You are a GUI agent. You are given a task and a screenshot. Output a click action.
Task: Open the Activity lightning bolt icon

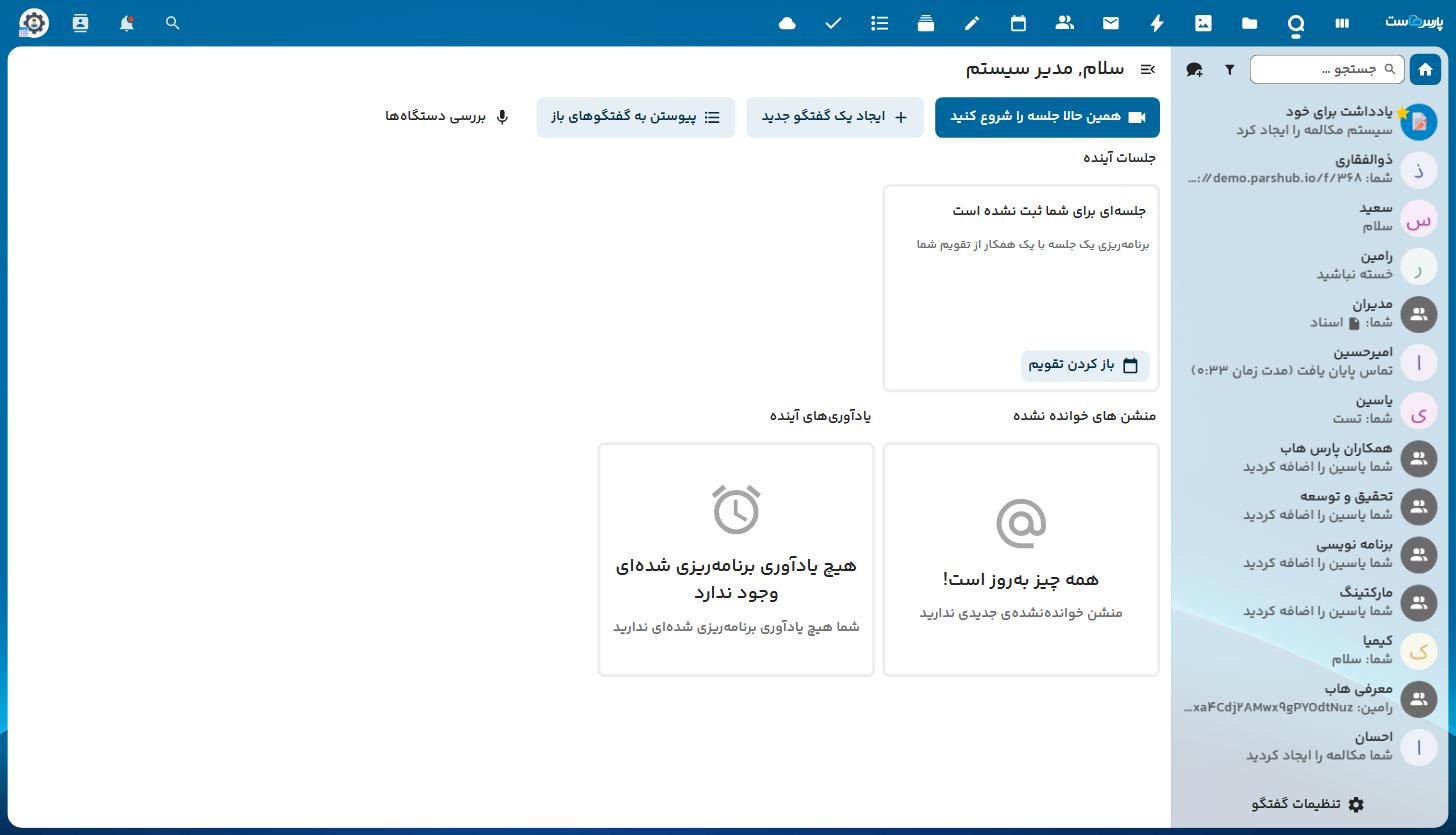[x=1157, y=23]
